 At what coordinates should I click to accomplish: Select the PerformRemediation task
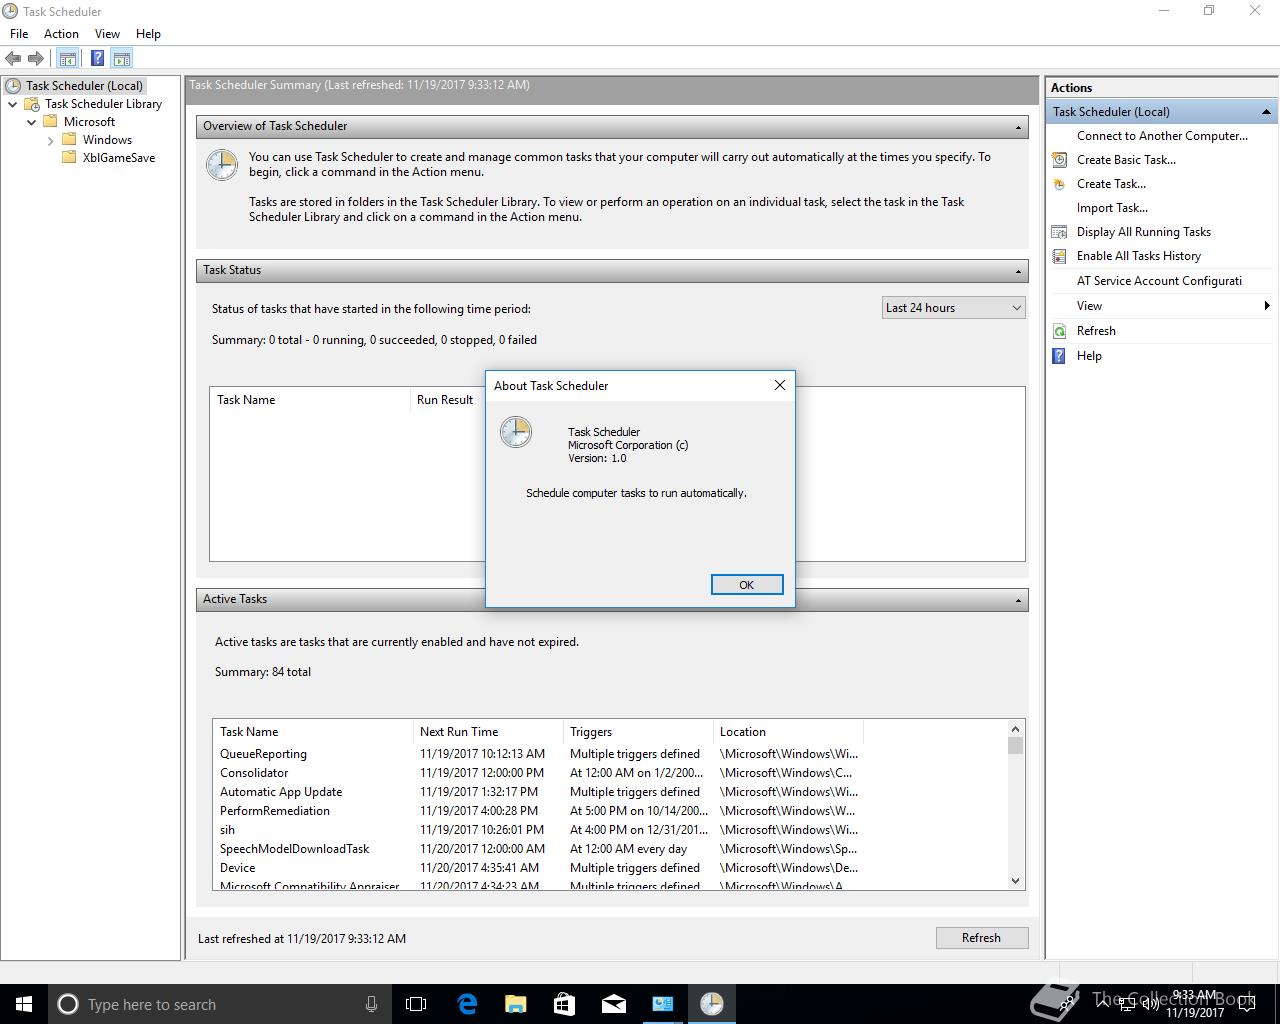pos(538,811)
